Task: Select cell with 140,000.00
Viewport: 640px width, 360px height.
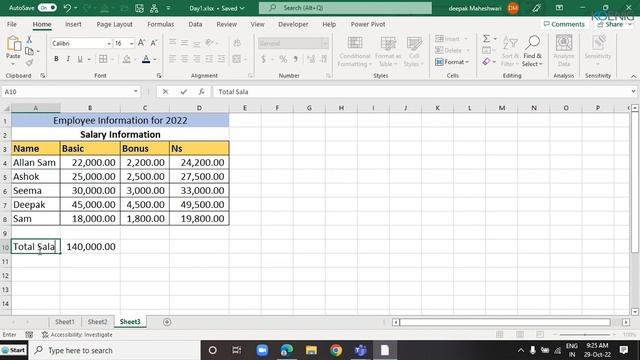Action: click(90, 247)
